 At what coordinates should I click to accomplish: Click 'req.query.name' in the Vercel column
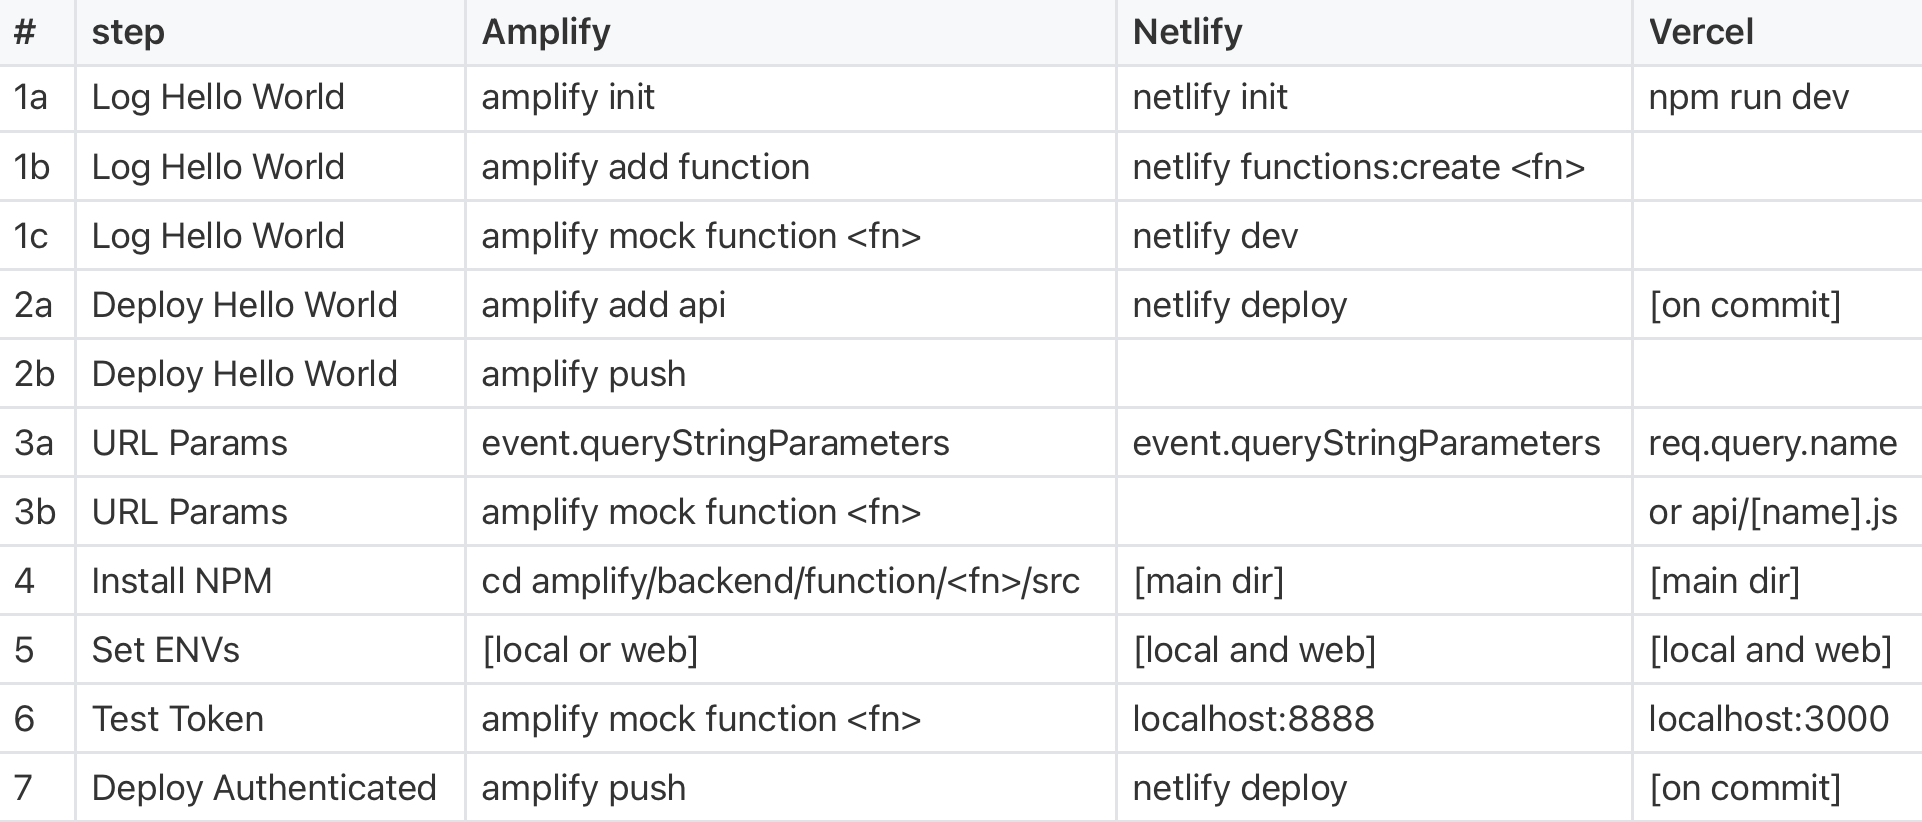coord(1772,443)
